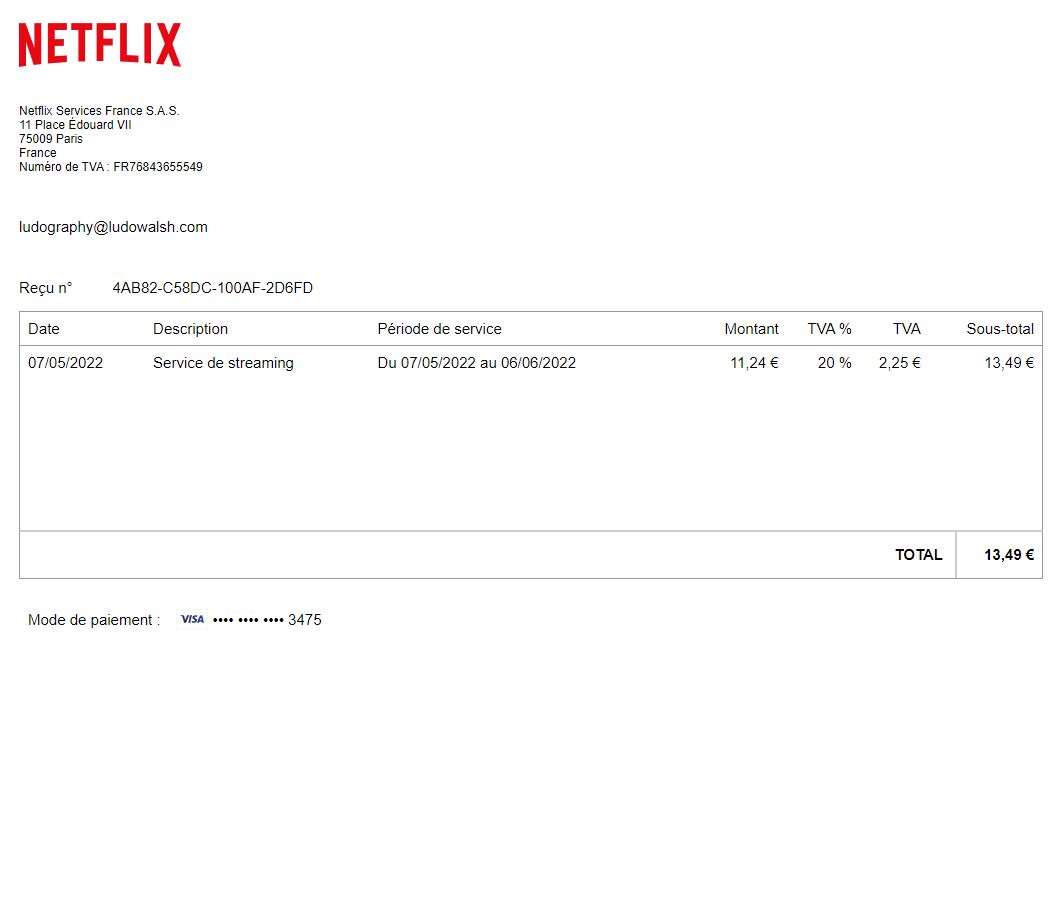Click the Date column header
This screenshot has height=916, width=1053.
pyautogui.click(x=44, y=329)
